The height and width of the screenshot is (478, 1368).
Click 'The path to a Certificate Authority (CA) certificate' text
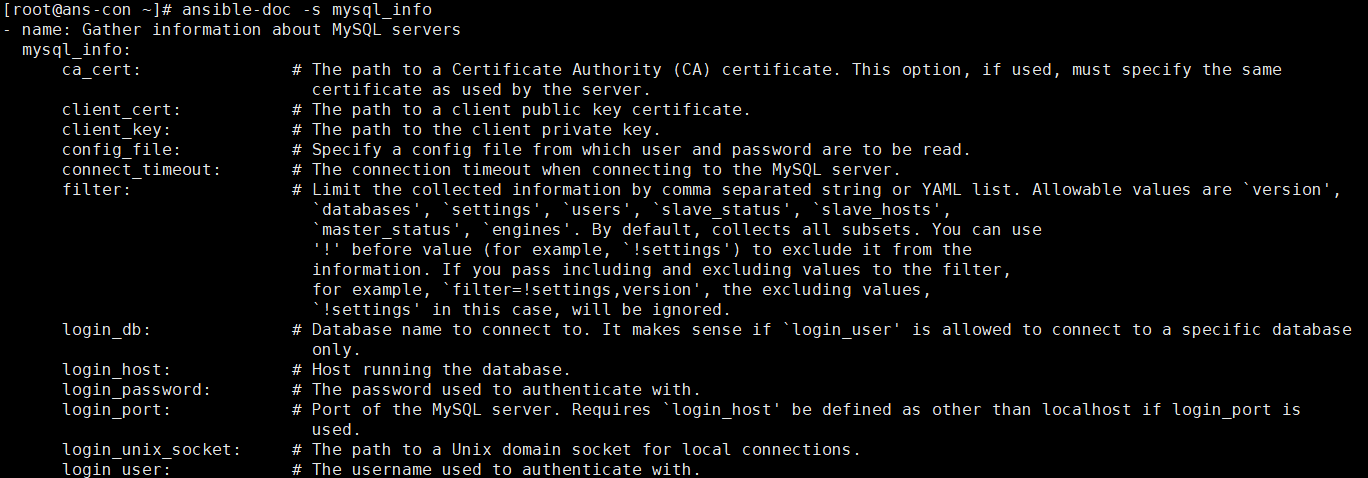(x=572, y=70)
